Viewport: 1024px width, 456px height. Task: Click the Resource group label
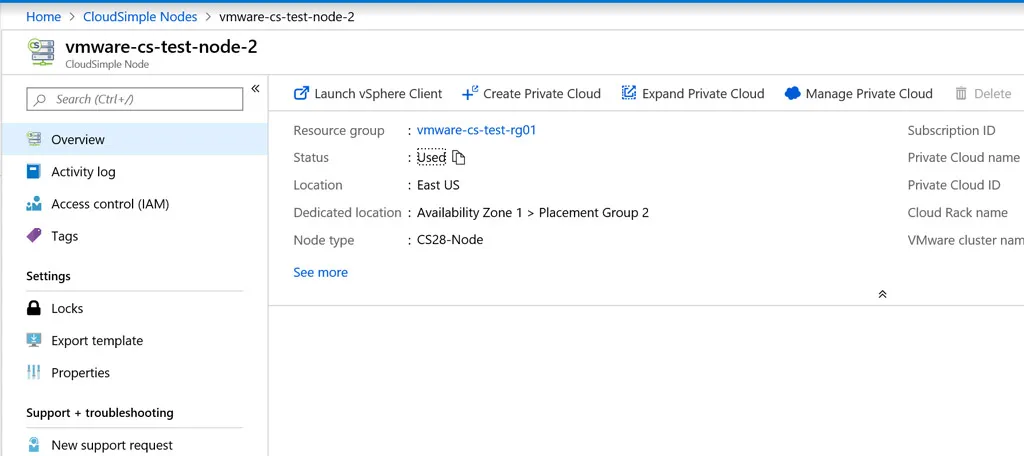click(339, 131)
